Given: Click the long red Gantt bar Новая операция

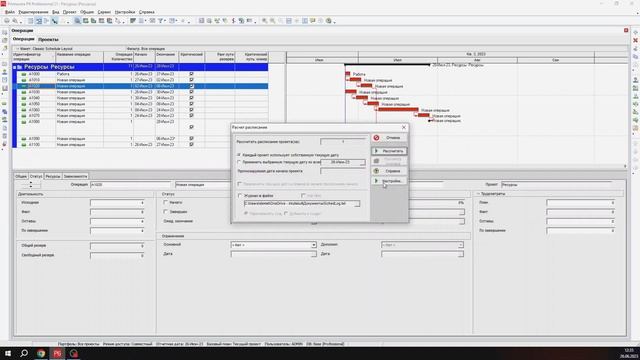Looking at the screenshot, I should click(398, 110).
